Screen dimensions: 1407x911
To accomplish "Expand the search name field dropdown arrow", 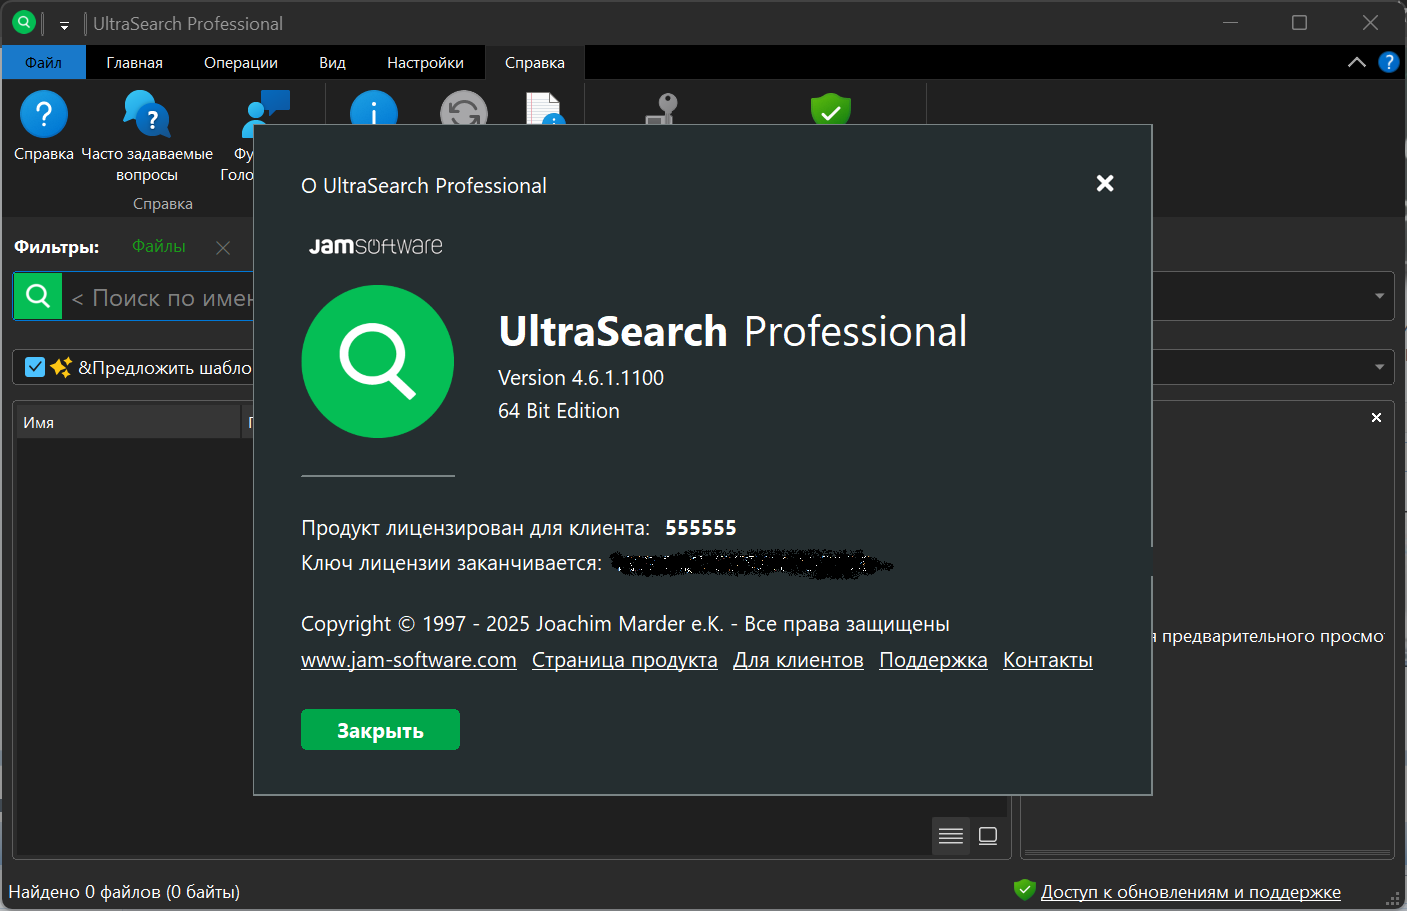I will click(x=1379, y=296).
